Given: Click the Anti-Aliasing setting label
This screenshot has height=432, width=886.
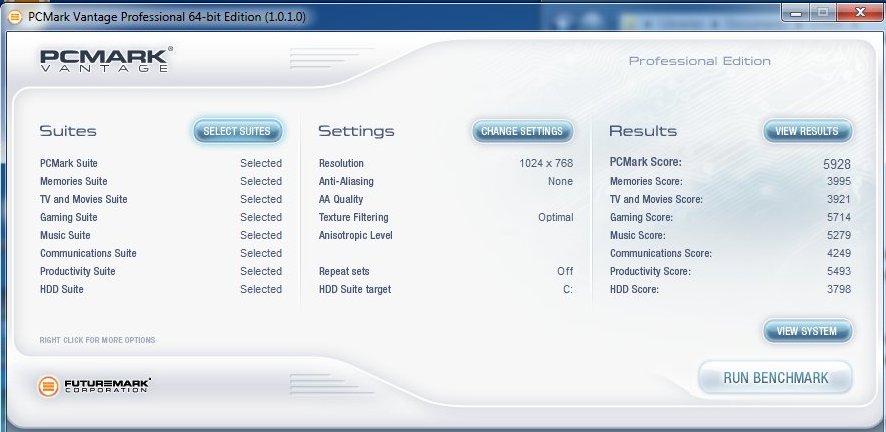Looking at the screenshot, I should pyautogui.click(x=346, y=181).
